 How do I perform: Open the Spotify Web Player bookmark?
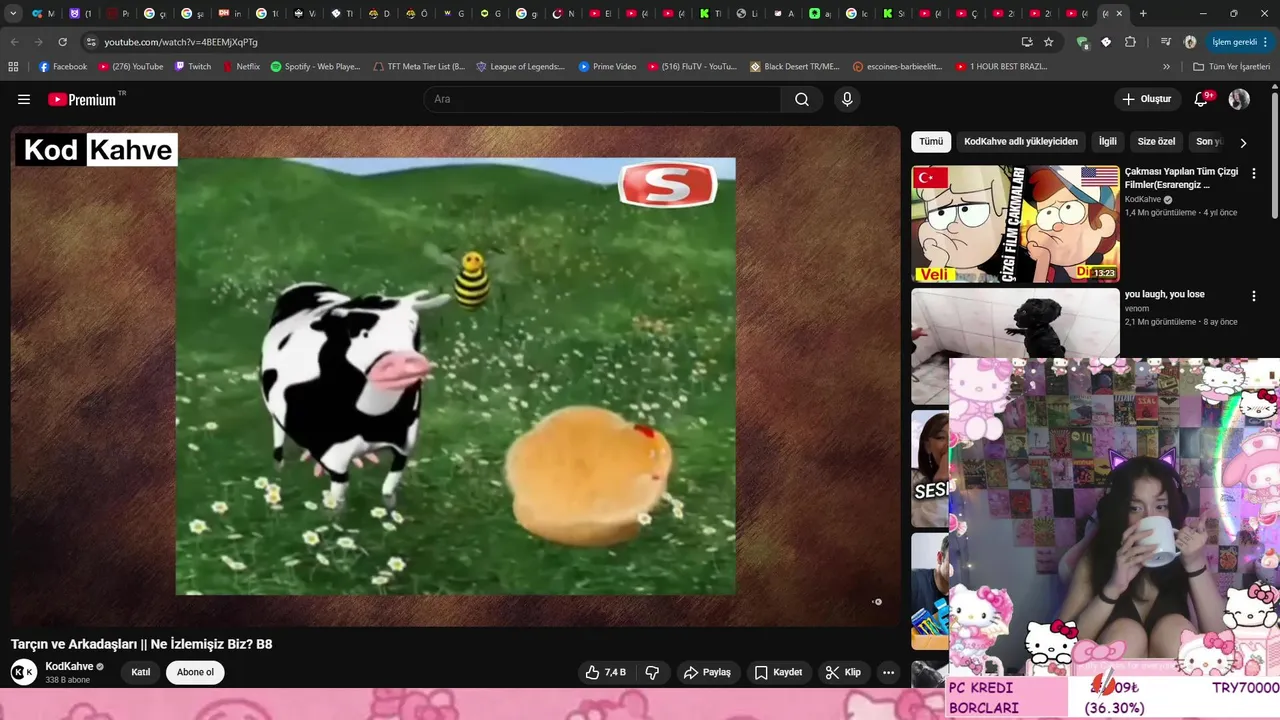point(315,67)
